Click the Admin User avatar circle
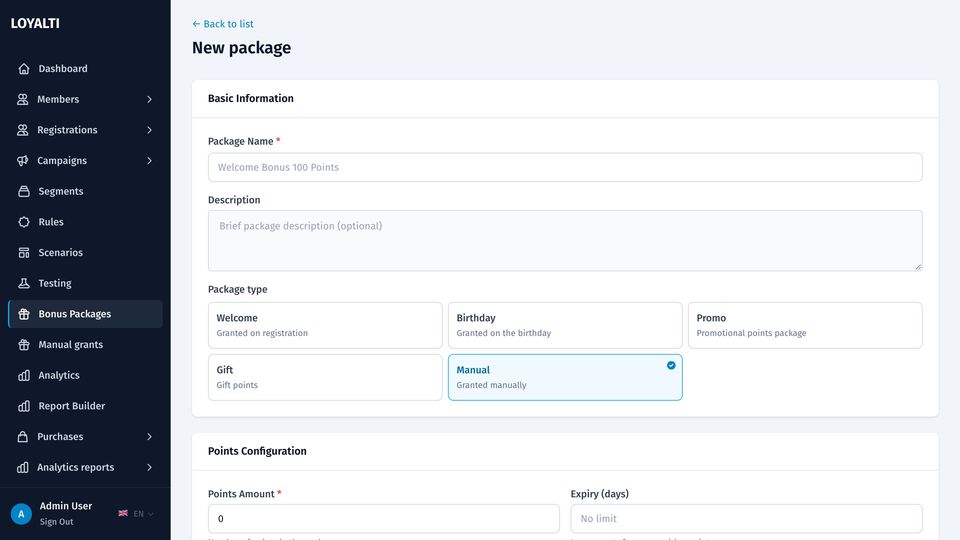Screen dimensions: 960x540 tap(21, 514)
